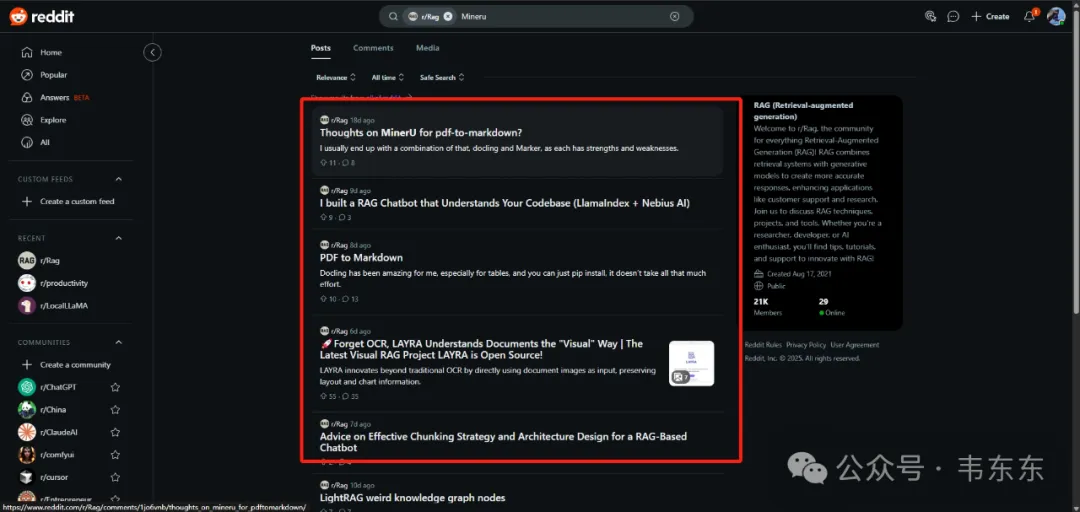Collapse the left navigation sidebar

tap(152, 52)
